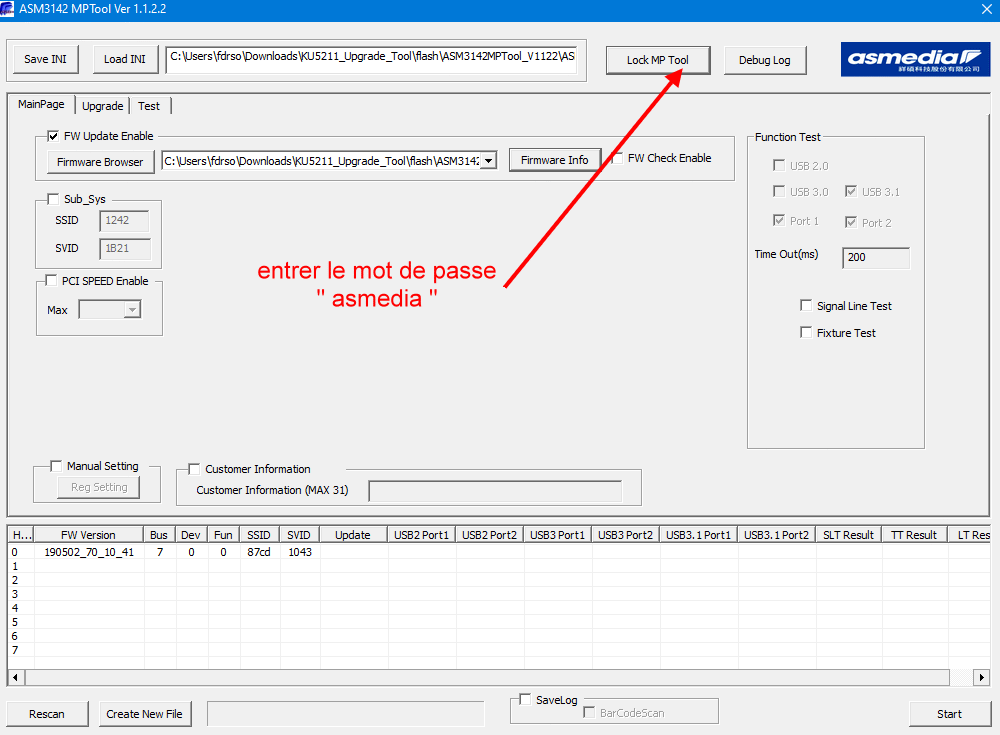Click the SVID input field

(x=124, y=249)
